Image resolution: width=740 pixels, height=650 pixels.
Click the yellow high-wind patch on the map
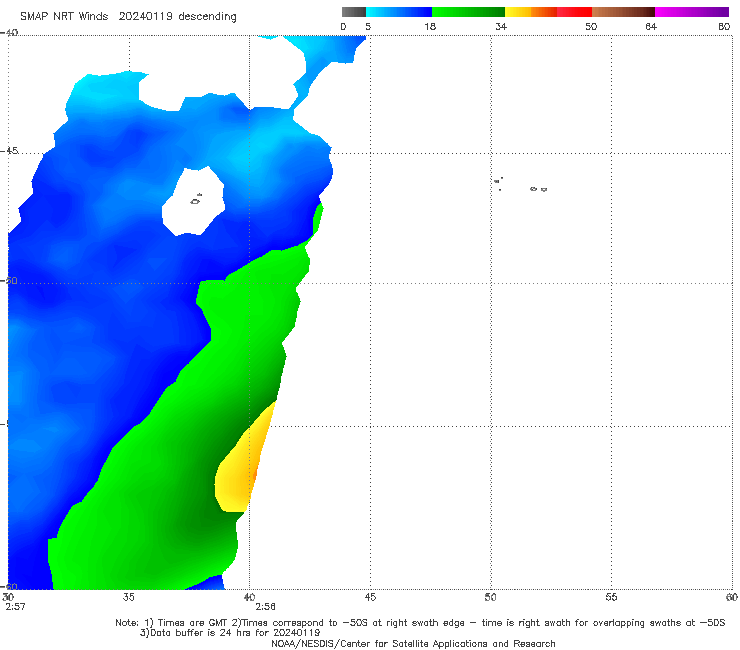point(241,465)
